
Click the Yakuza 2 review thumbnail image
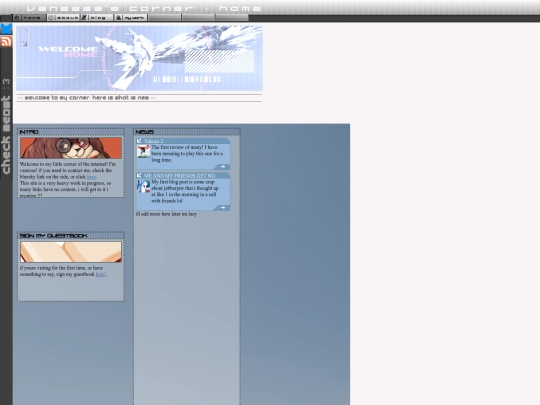[x=143, y=152]
